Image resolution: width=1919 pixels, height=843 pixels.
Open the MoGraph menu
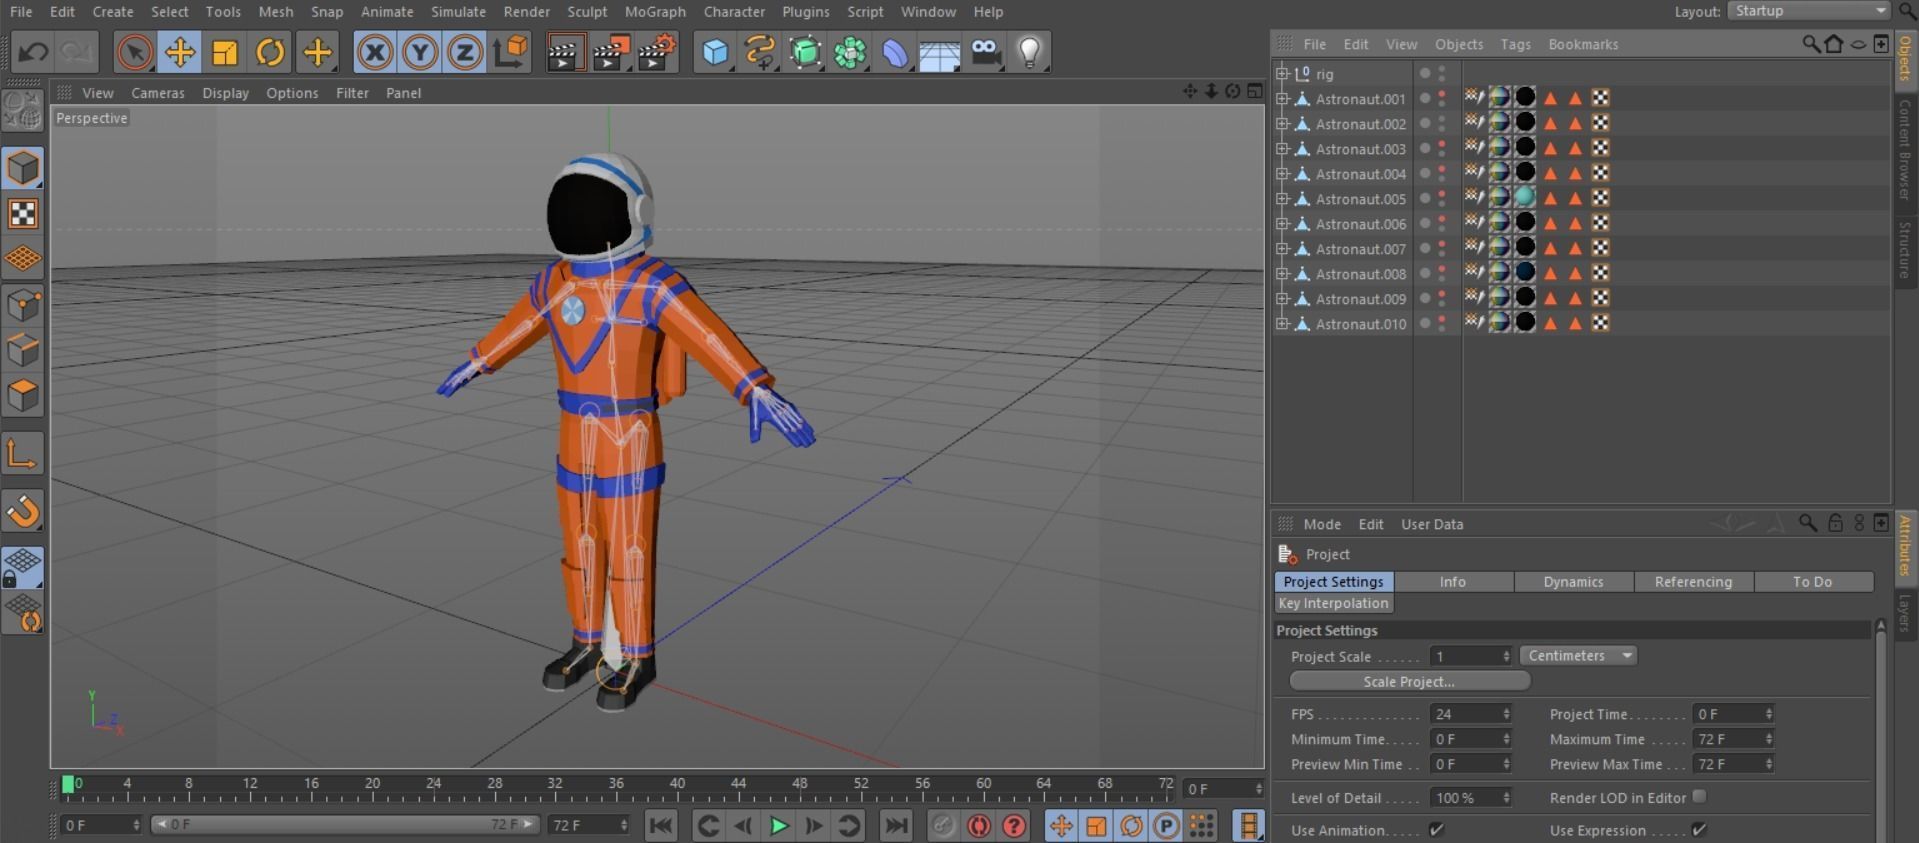[655, 12]
